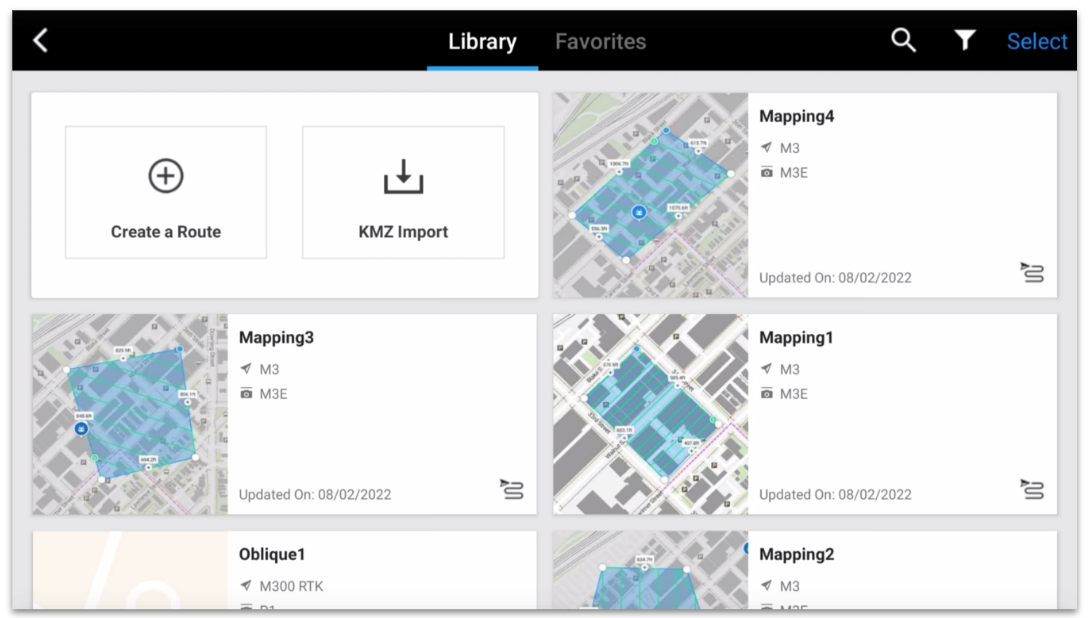Image resolution: width=1090 pixels, height=618 pixels.
Task: Click the KMZ Import download icon
Action: click(x=403, y=177)
